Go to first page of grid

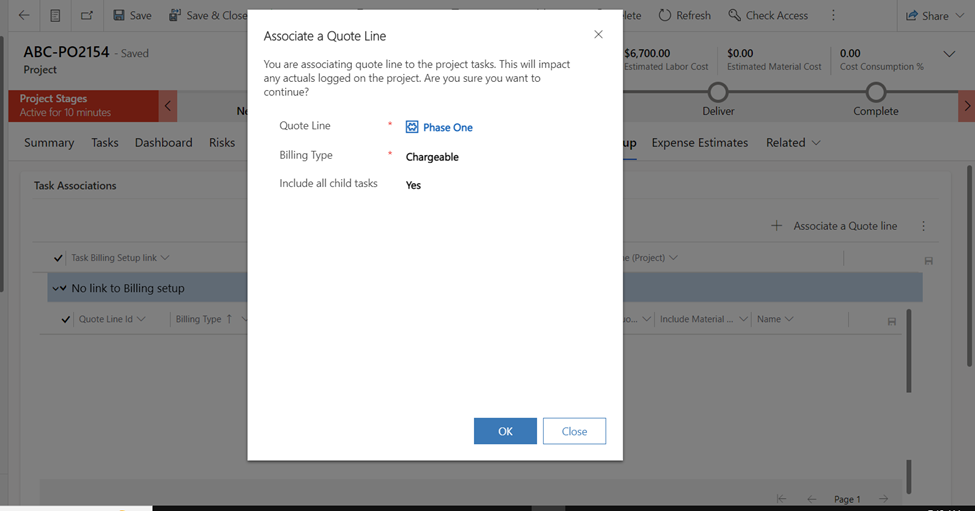pos(782,499)
